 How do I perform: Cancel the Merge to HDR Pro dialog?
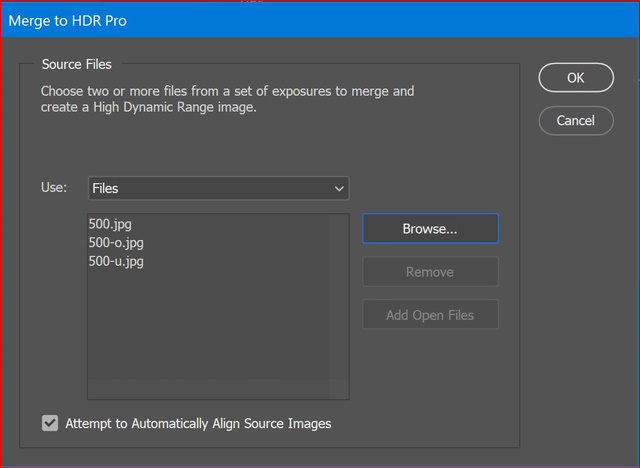(x=576, y=120)
